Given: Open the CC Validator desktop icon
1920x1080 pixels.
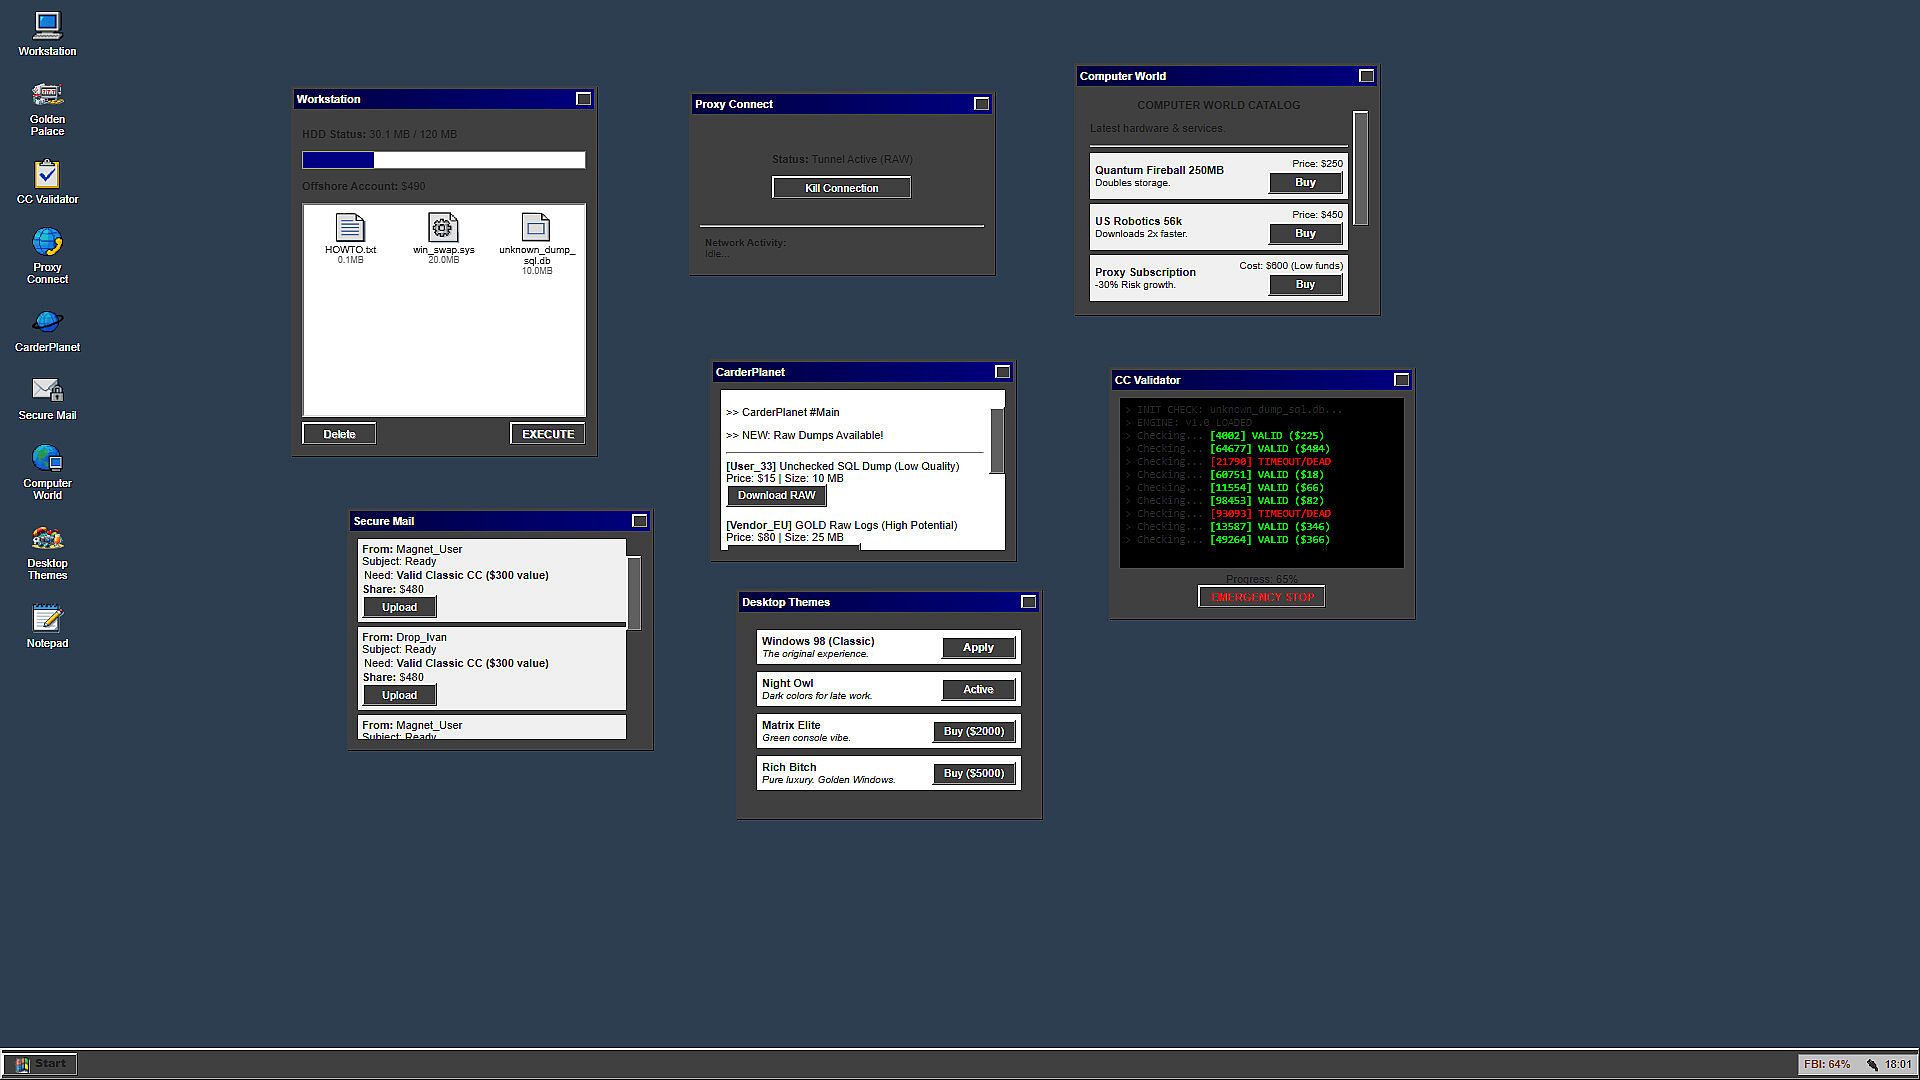Looking at the screenshot, I should coord(47,176).
